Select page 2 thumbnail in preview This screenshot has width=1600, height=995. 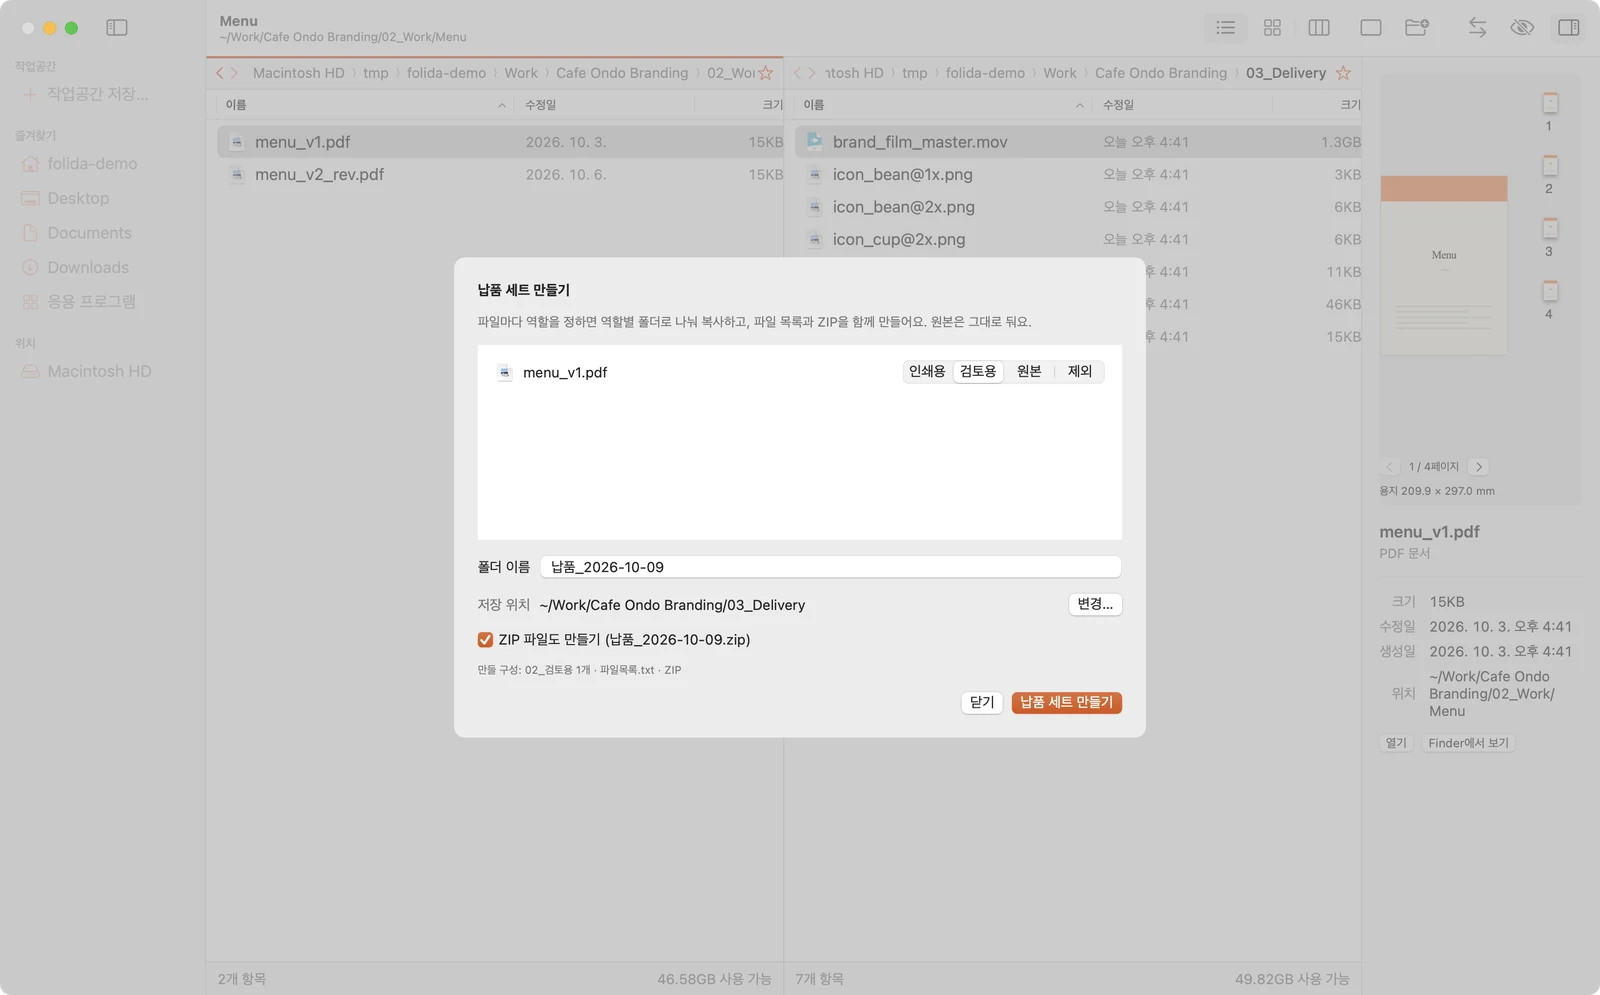pos(1550,174)
